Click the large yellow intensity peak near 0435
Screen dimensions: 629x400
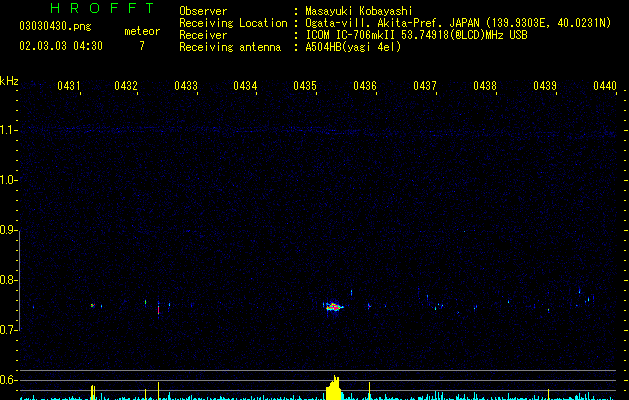pos(334,388)
